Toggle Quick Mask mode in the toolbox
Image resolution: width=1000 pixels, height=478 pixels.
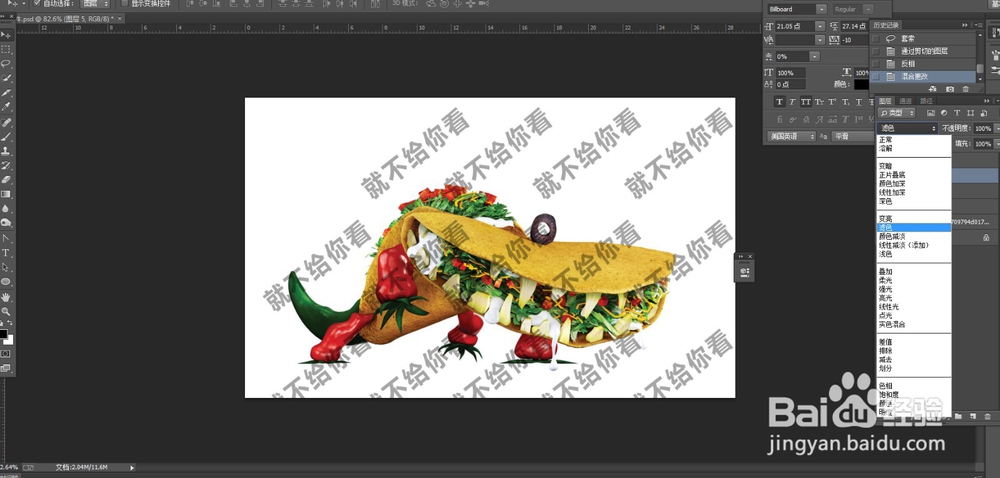6,353
